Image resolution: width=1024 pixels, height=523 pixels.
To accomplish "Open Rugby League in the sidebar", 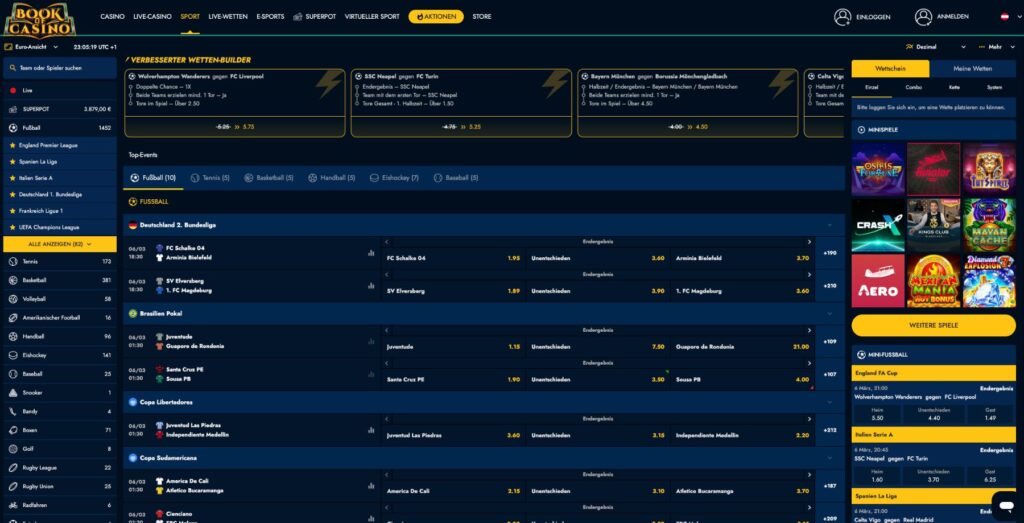I will pyautogui.click(x=59, y=468).
